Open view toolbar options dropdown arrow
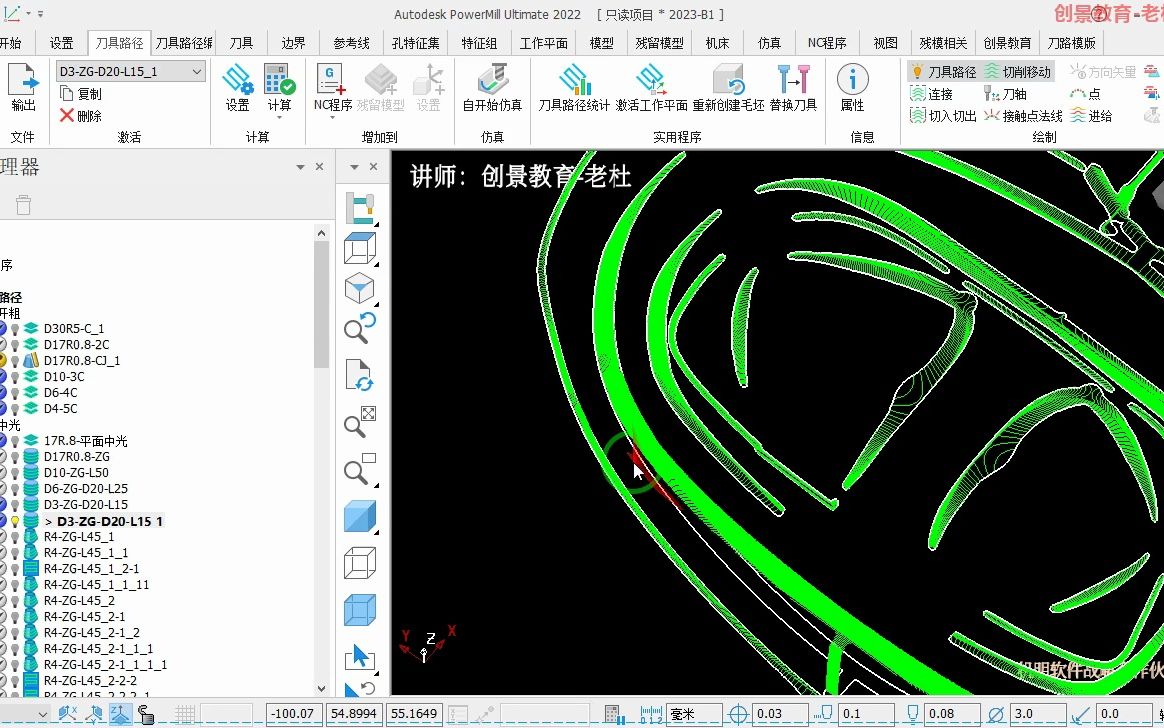 (x=354, y=167)
